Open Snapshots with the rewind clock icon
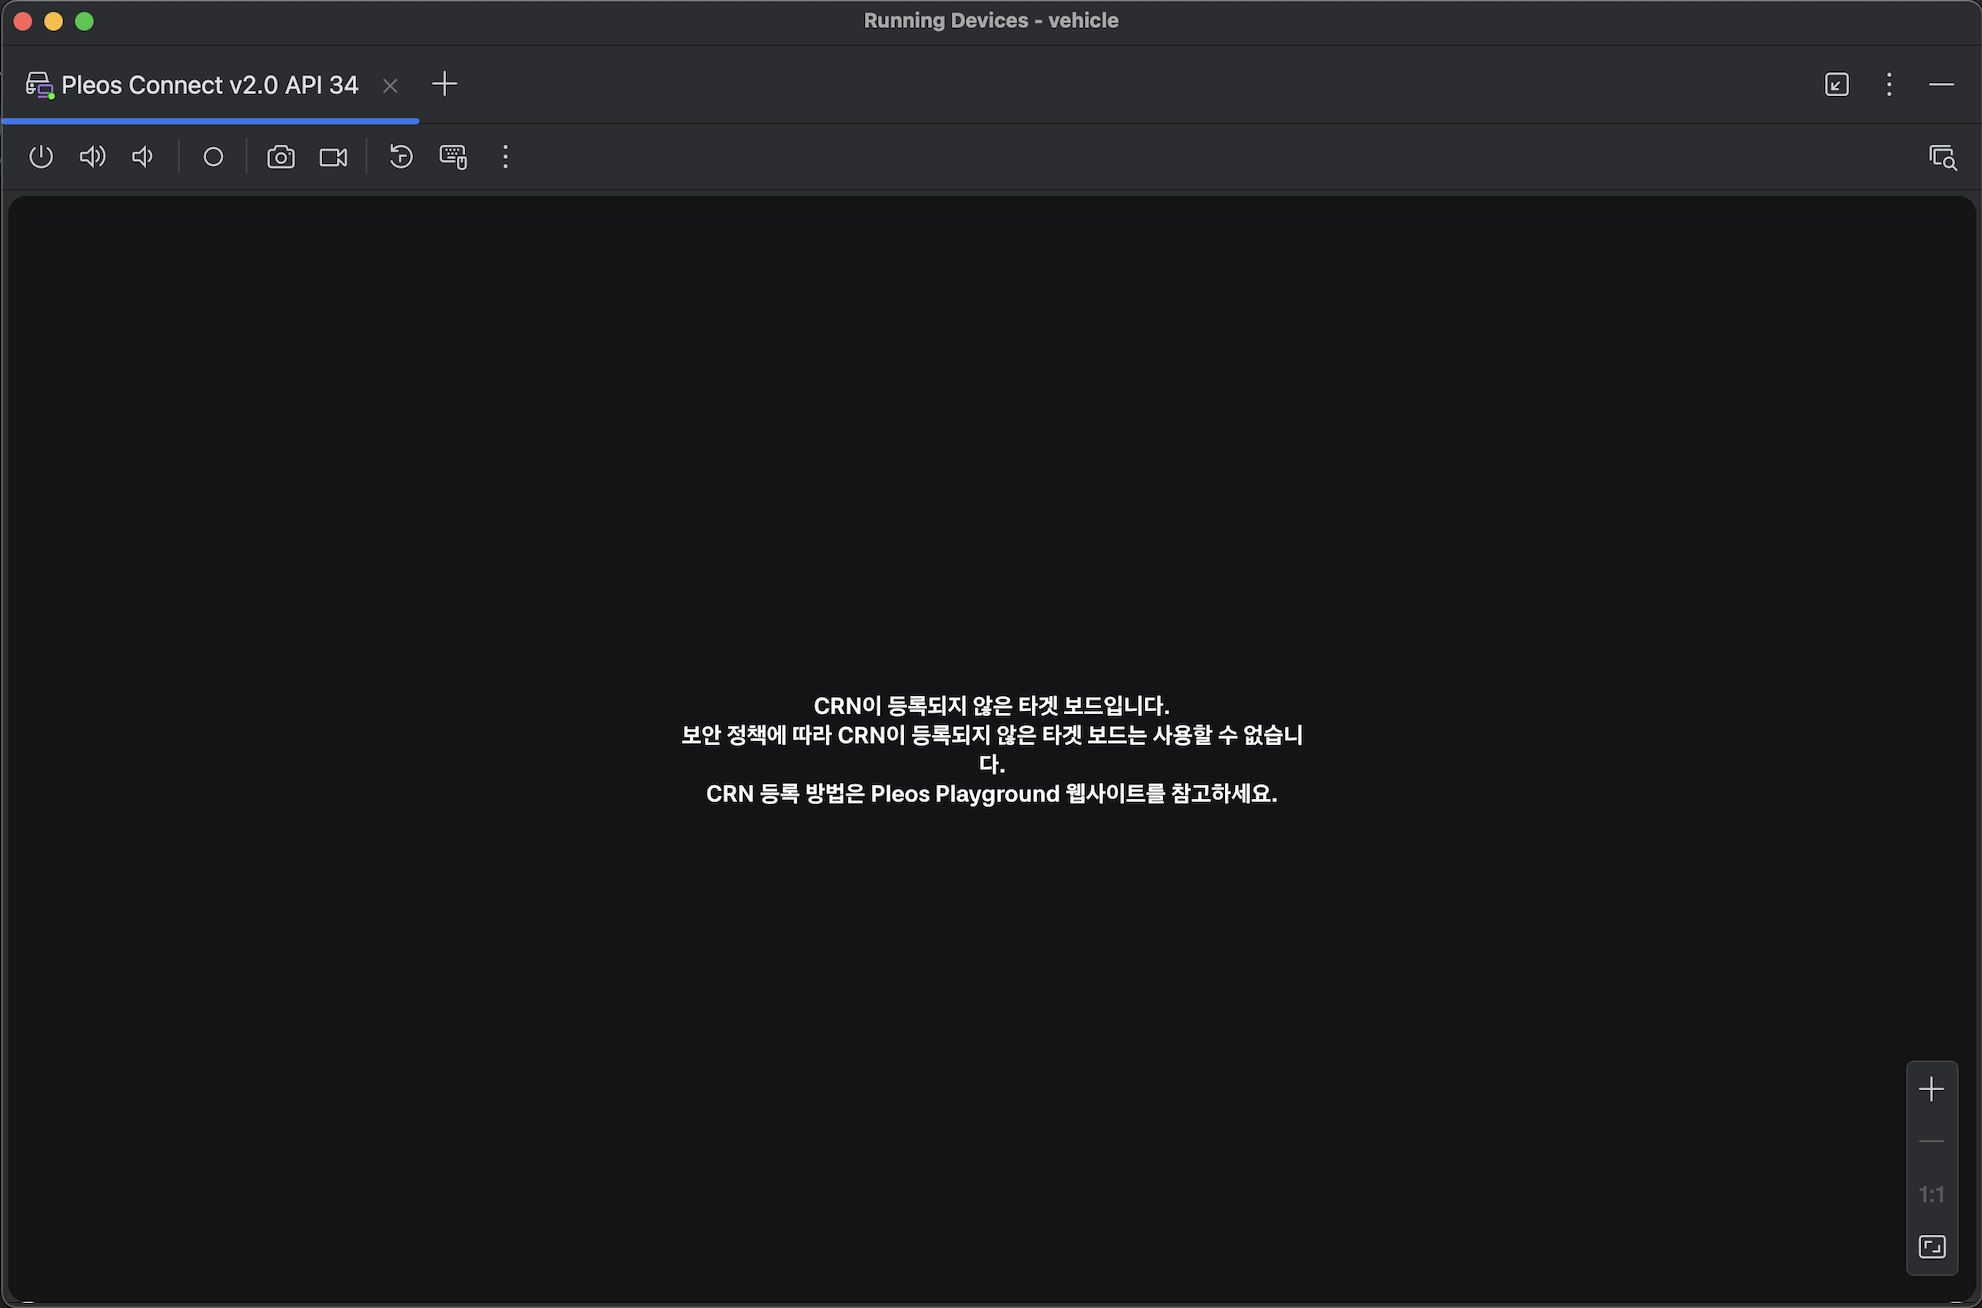This screenshot has height=1308, width=1982. [401, 157]
